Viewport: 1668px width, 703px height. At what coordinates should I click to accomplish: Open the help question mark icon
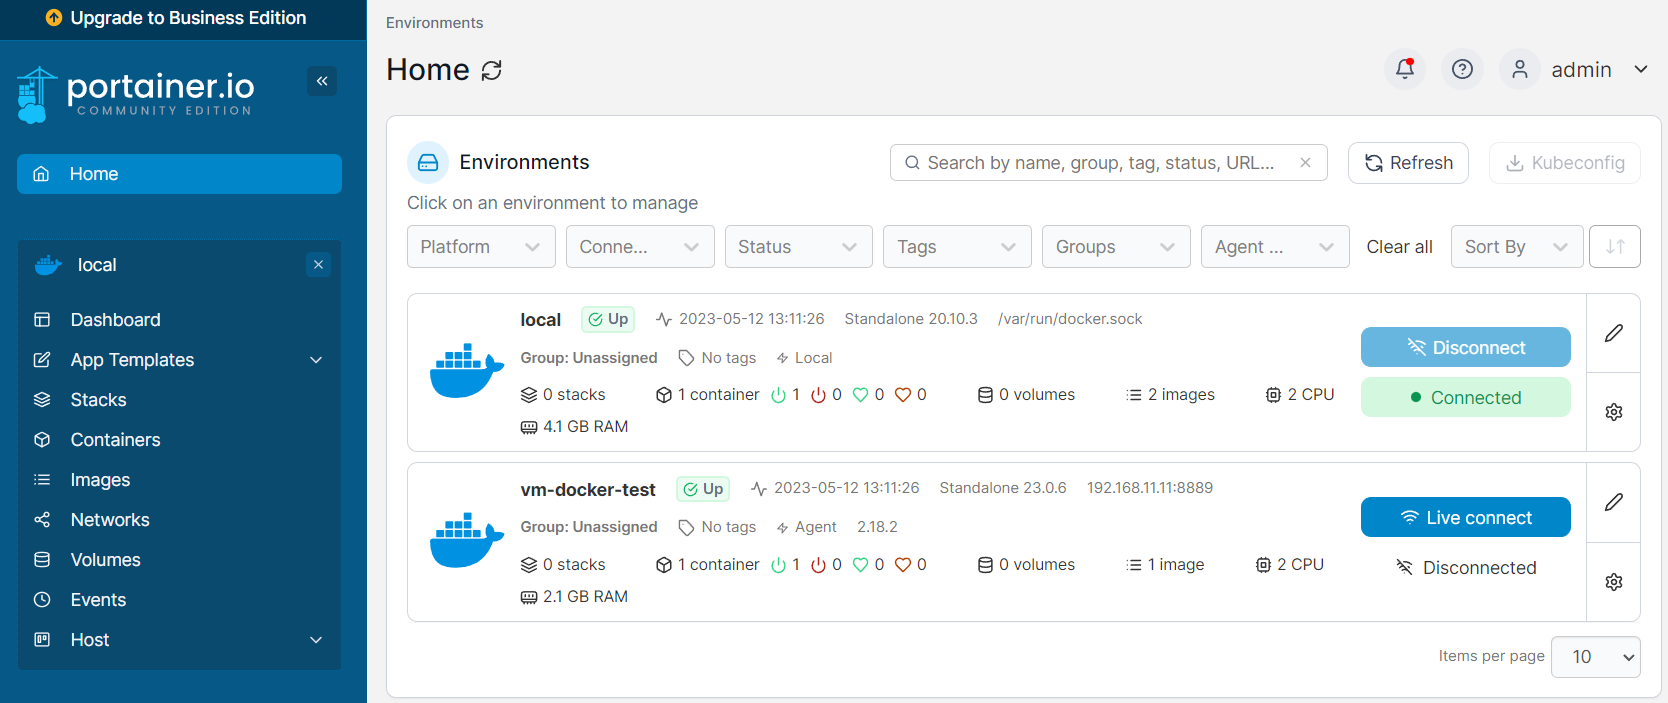coord(1462,69)
